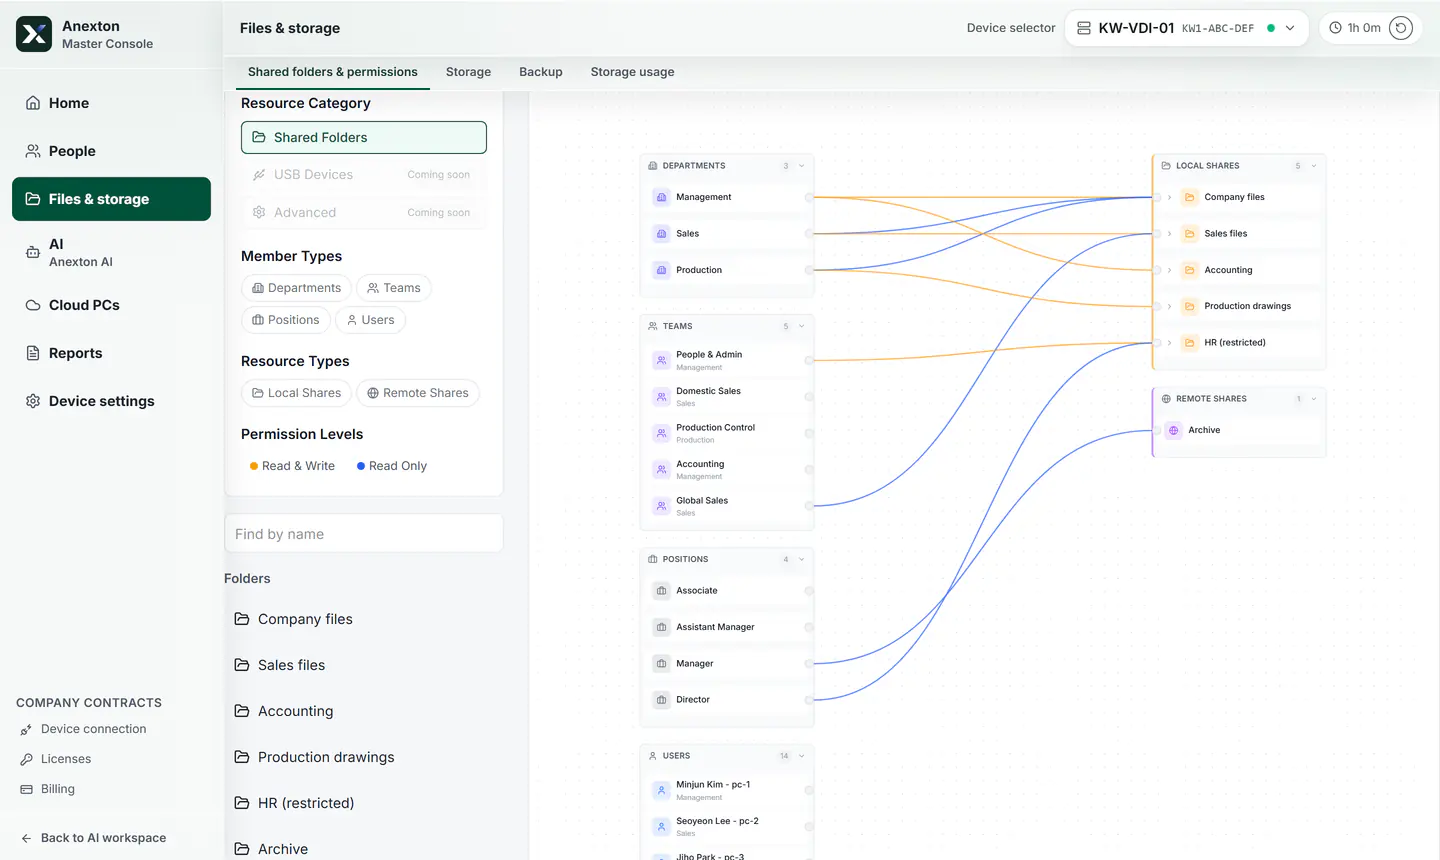Expand the Company files share chevron

point(1169,197)
